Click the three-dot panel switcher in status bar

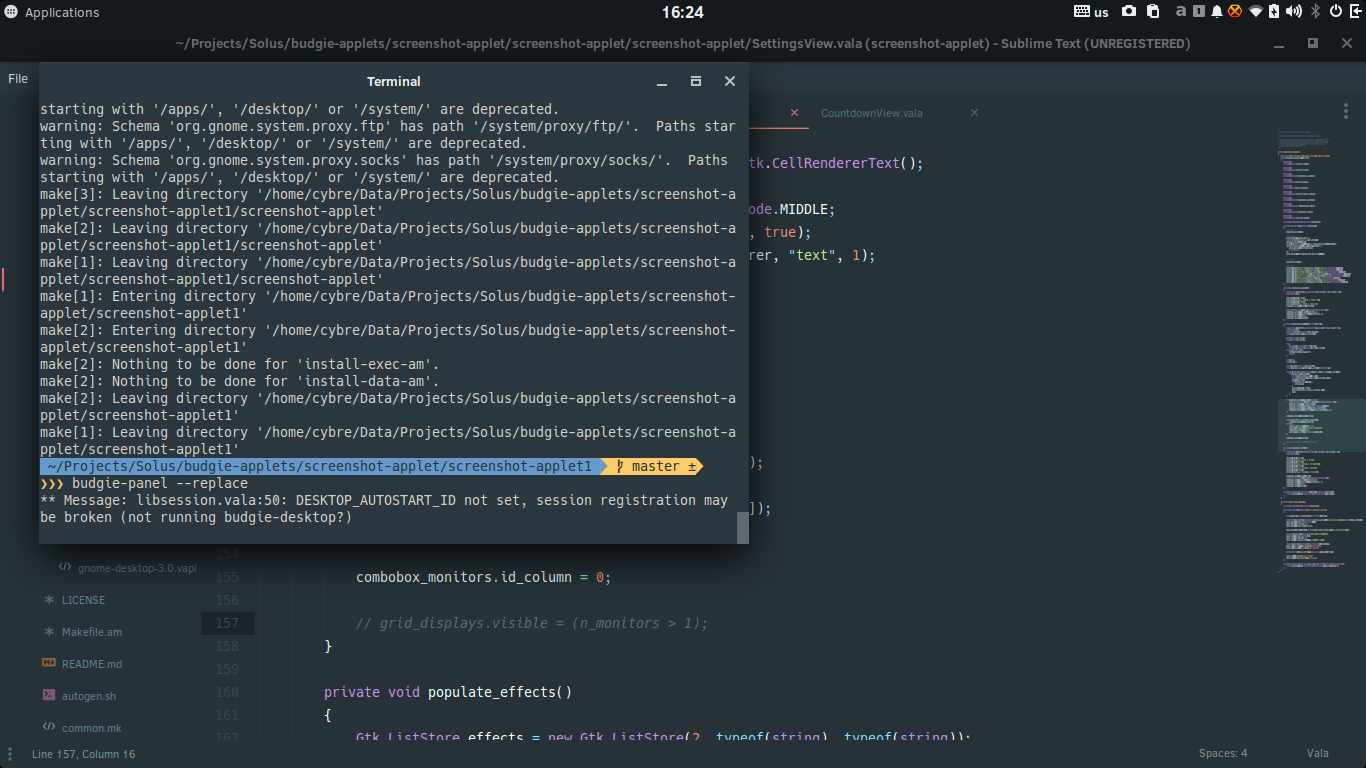coord(11,753)
